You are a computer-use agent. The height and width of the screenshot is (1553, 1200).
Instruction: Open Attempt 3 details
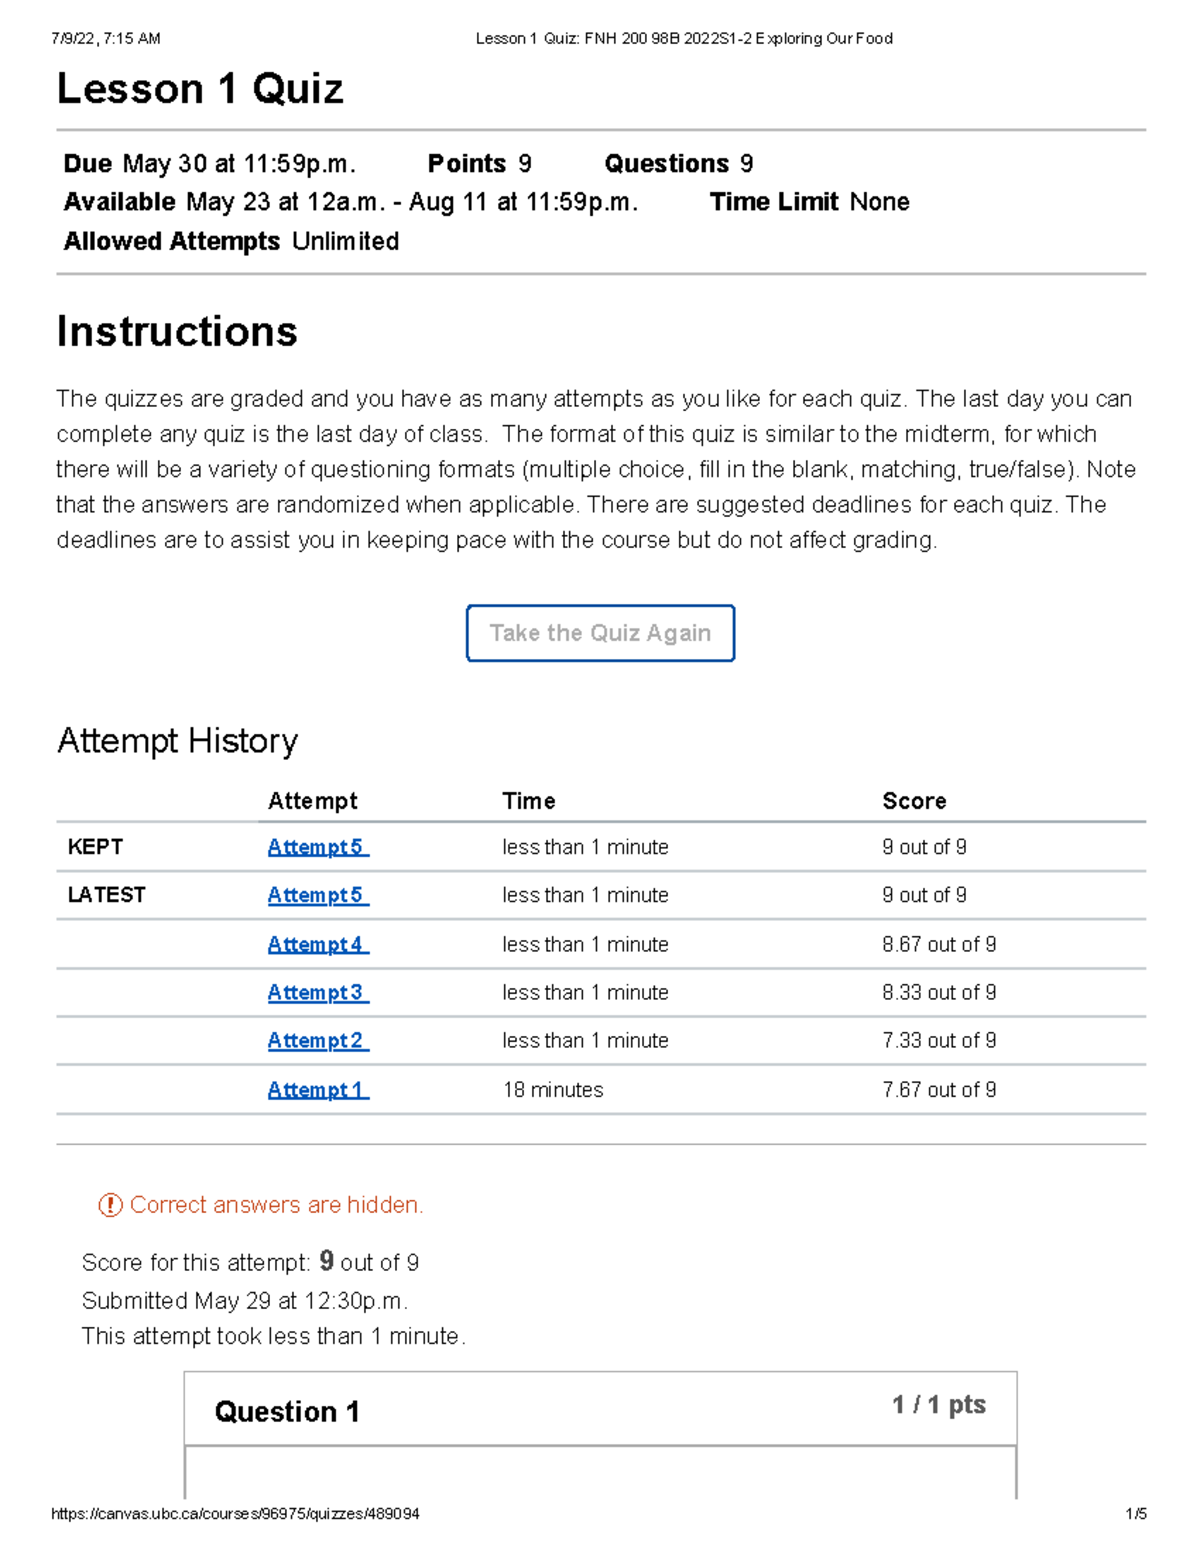(x=316, y=992)
